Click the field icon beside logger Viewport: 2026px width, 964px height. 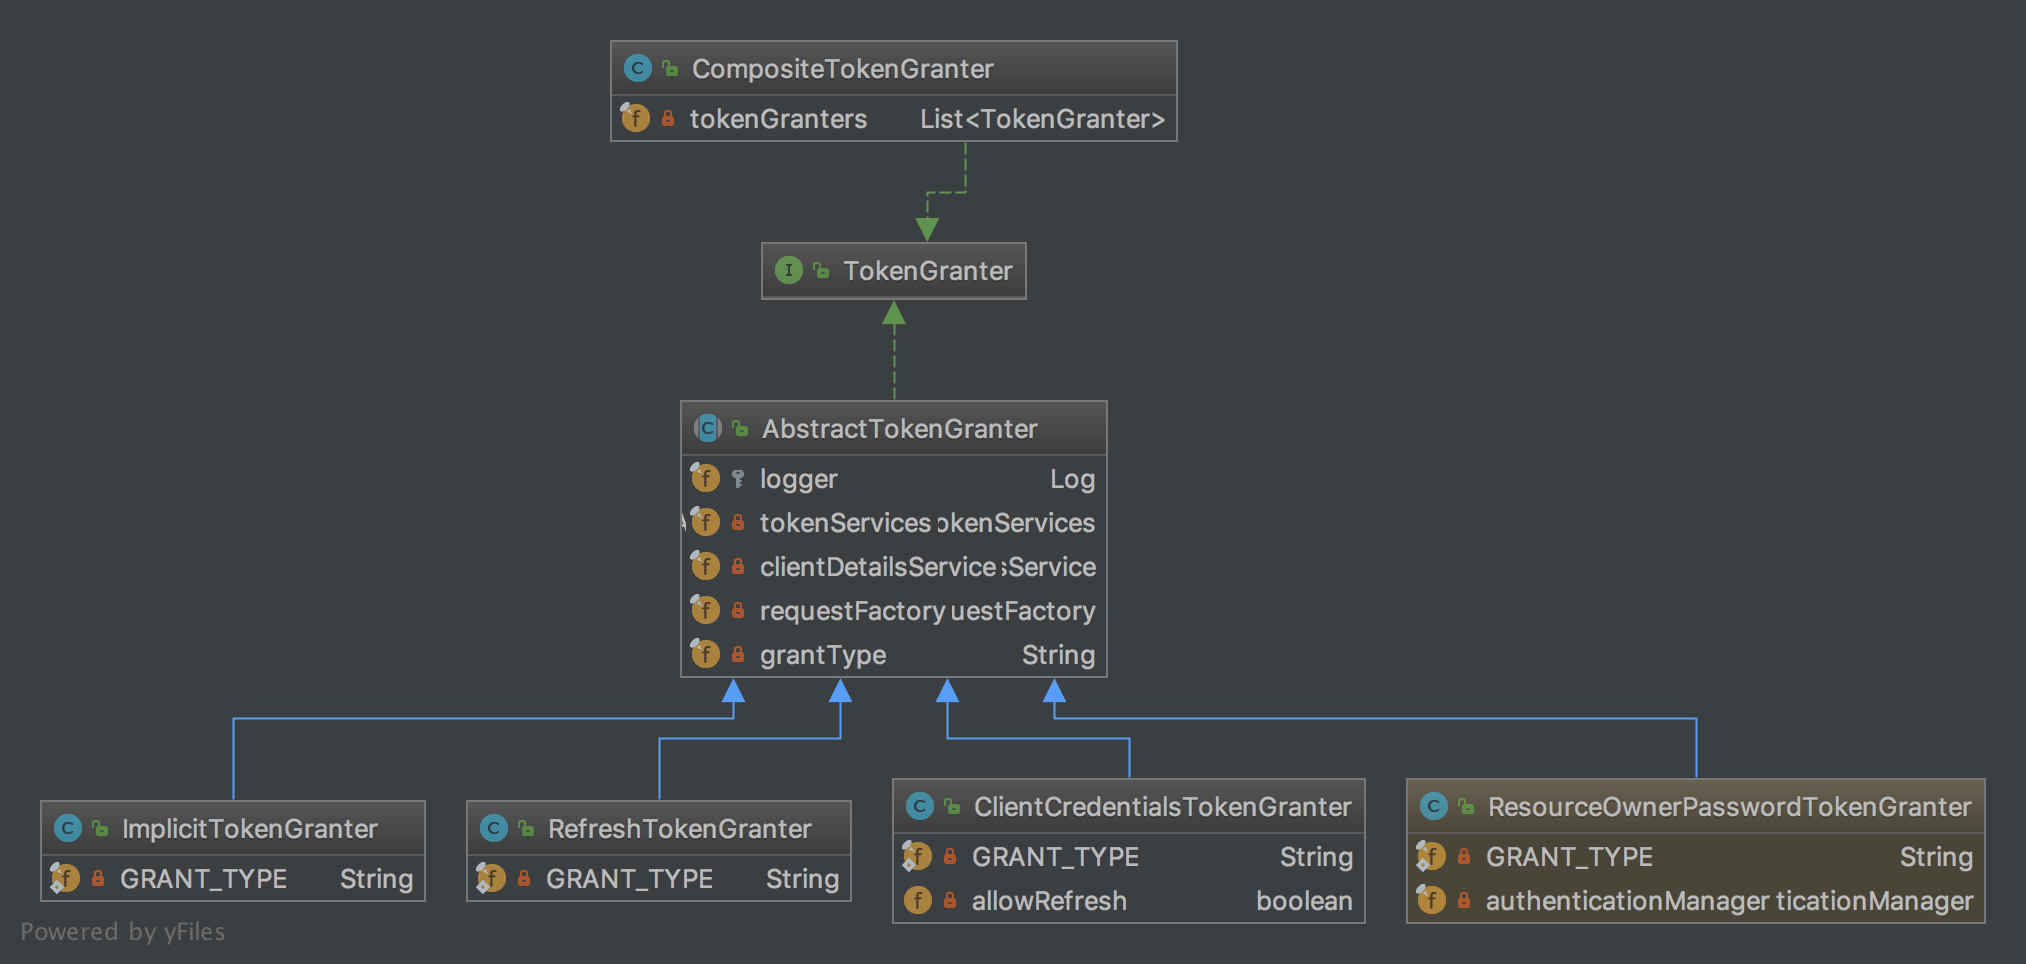pos(705,478)
